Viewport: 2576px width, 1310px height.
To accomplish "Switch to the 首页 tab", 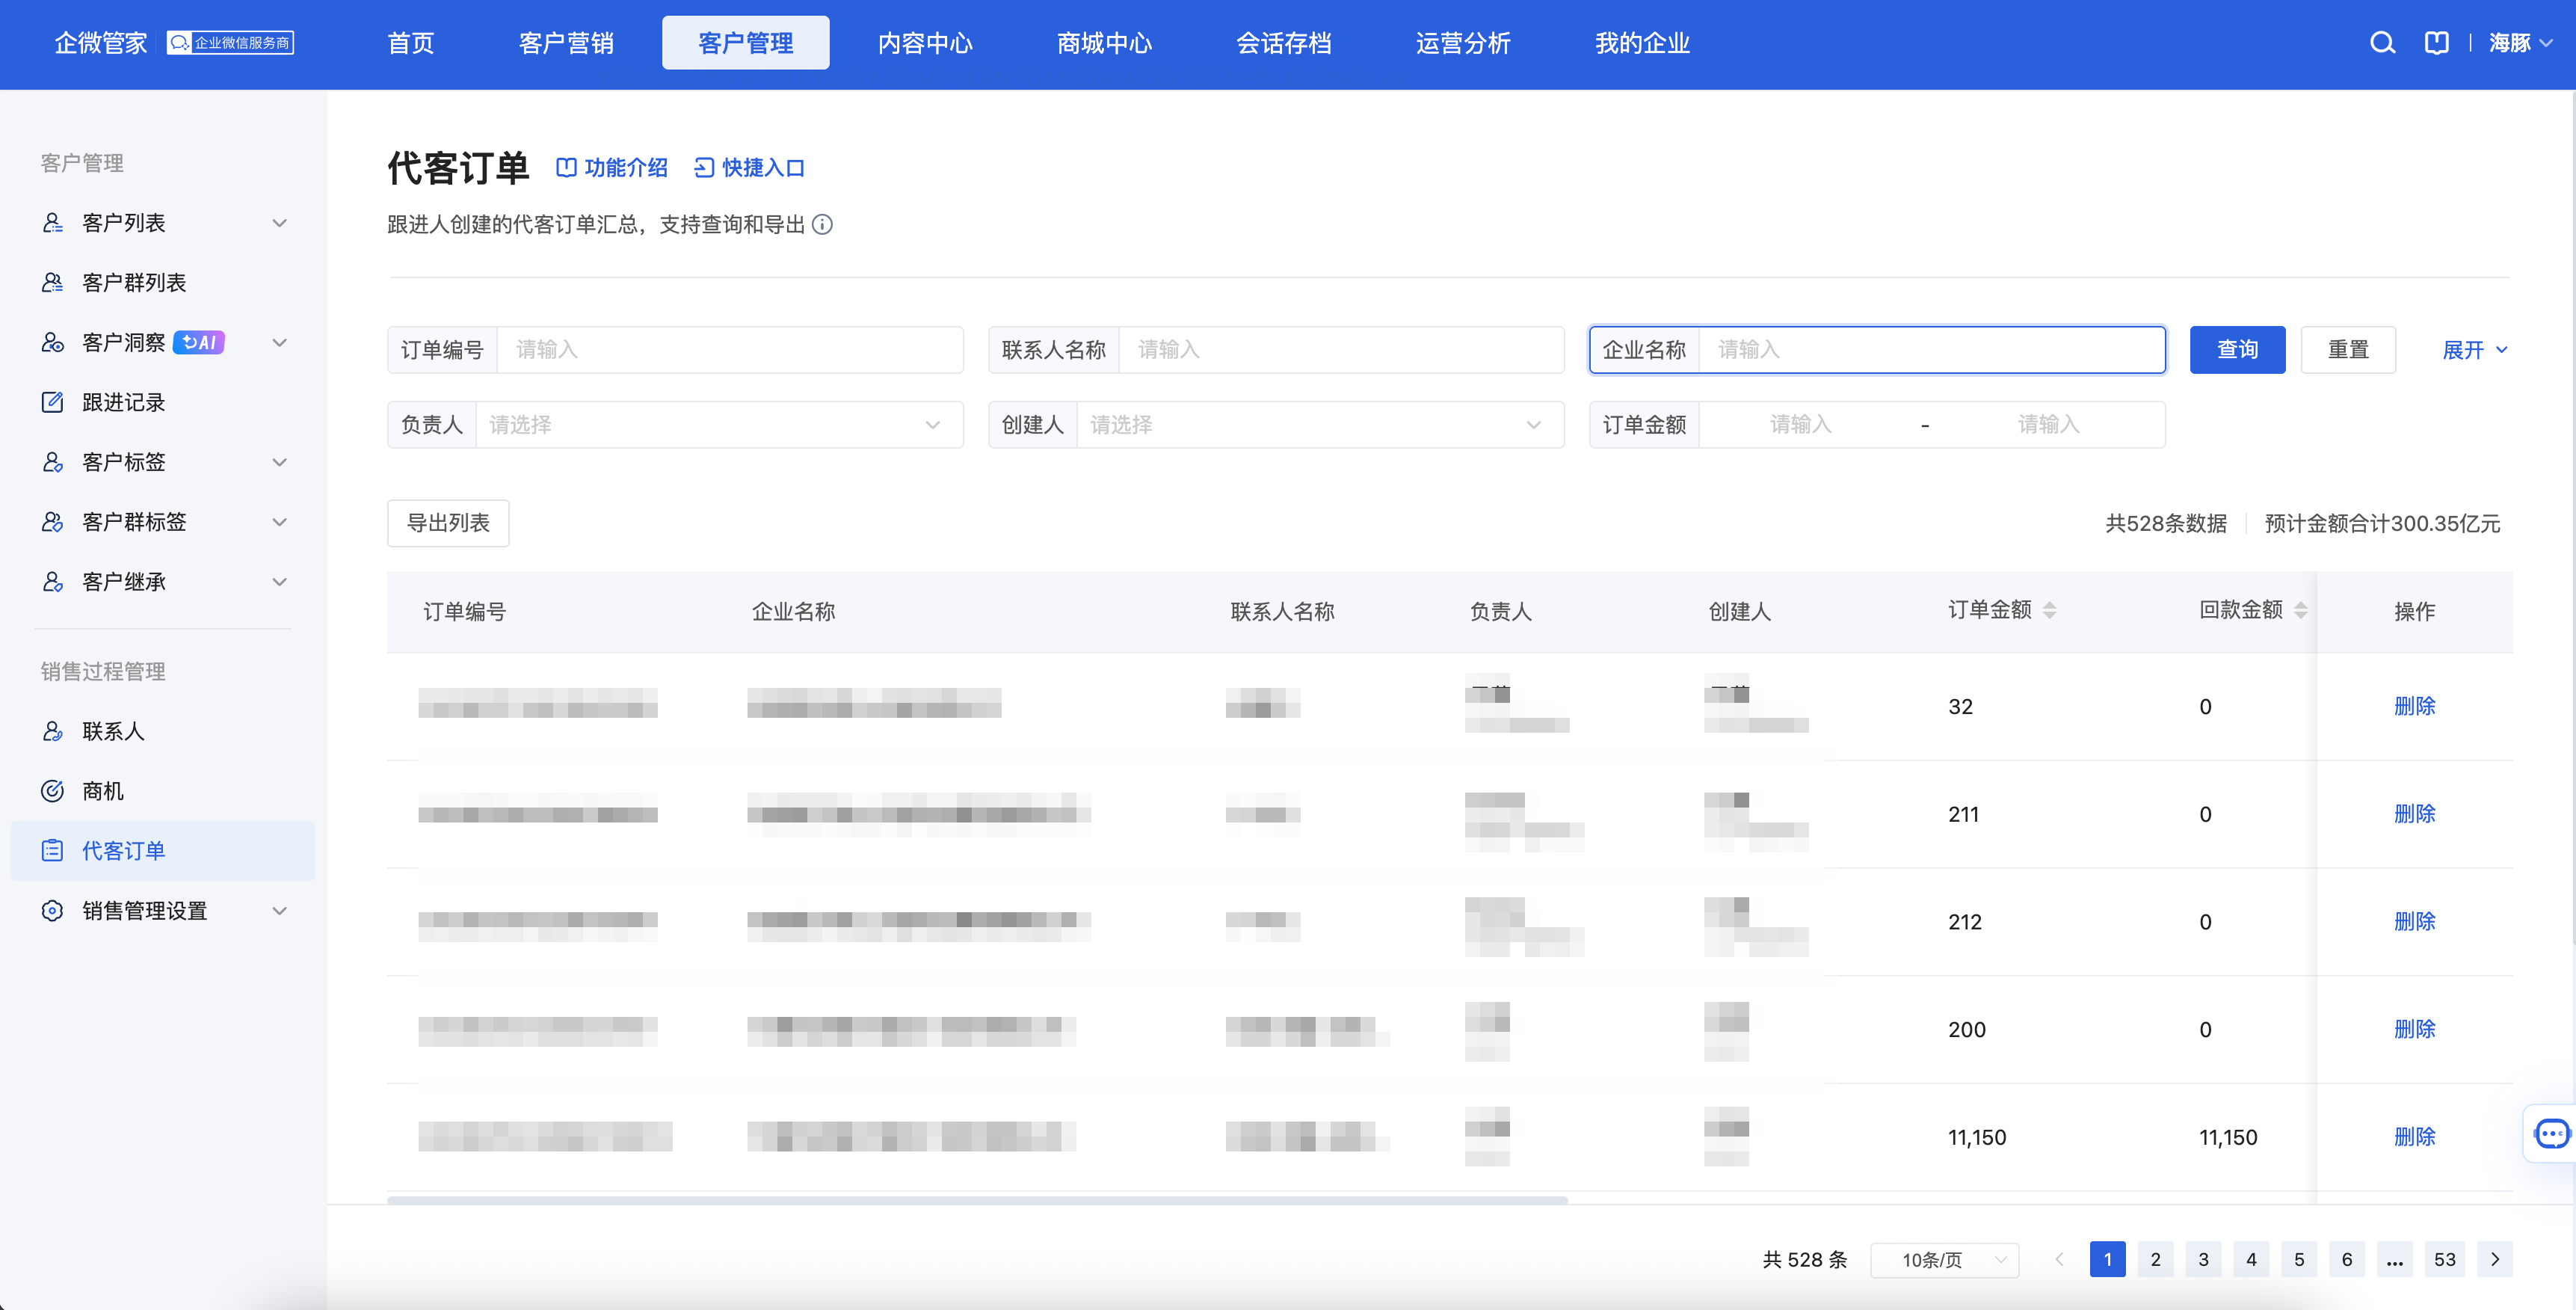I will tap(411, 43).
